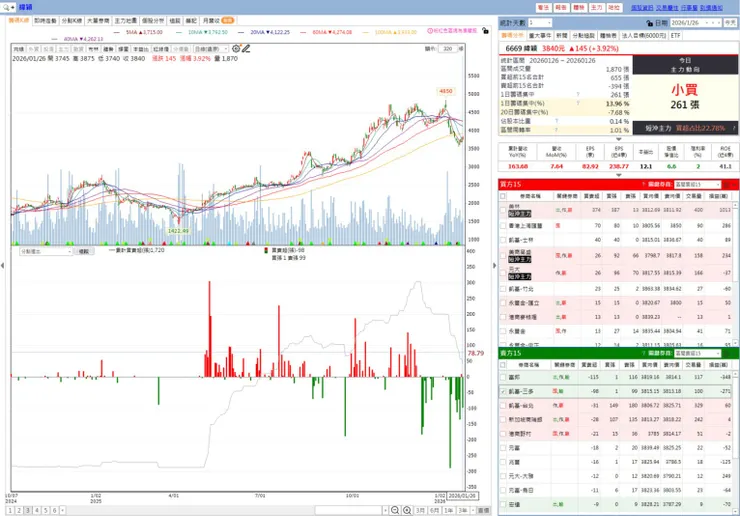Switch to 分點K線 tab
The height and width of the screenshot is (516, 740).
point(72,21)
